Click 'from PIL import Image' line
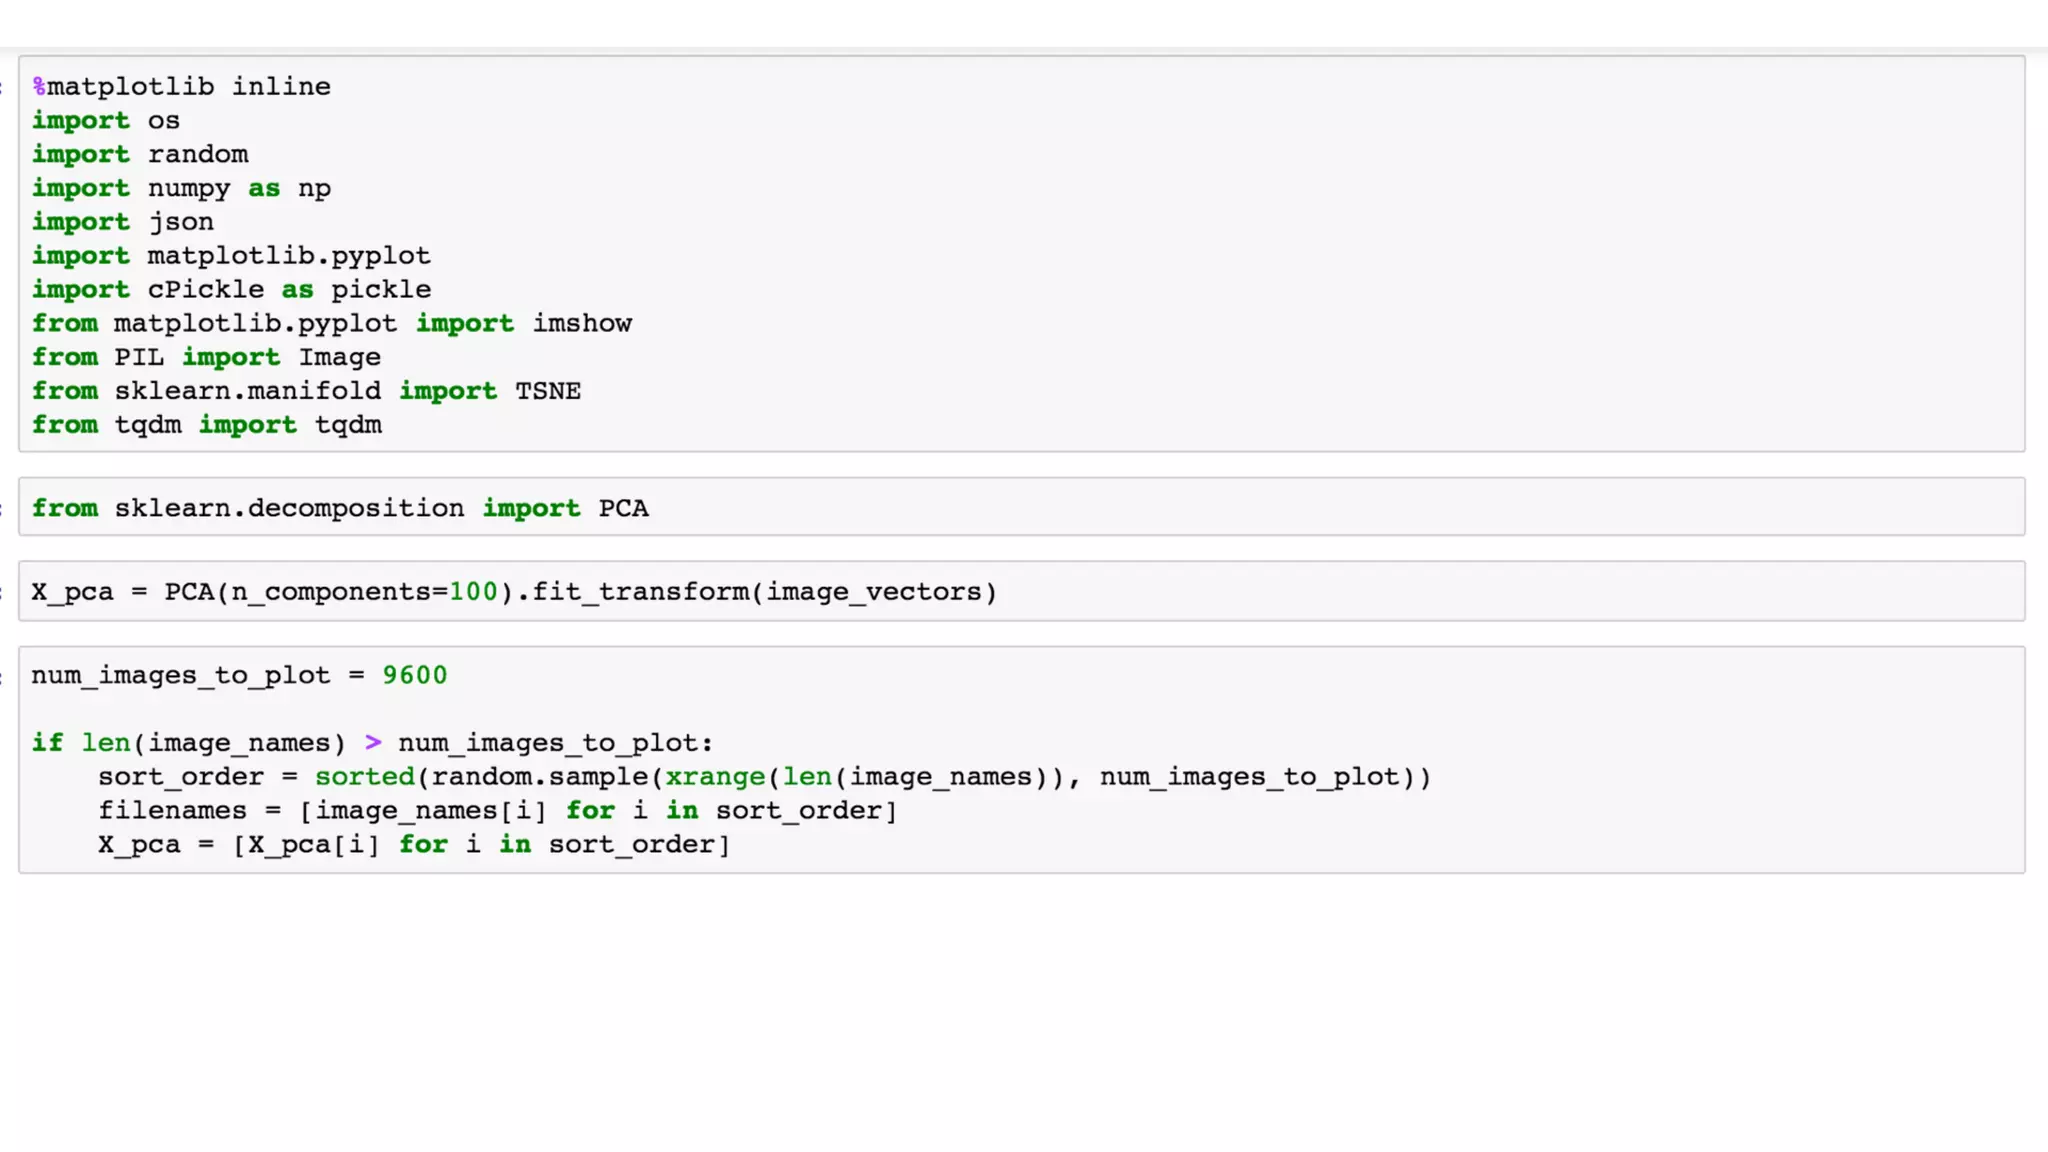The width and height of the screenshot is (2048, 1152). (206, 358)
